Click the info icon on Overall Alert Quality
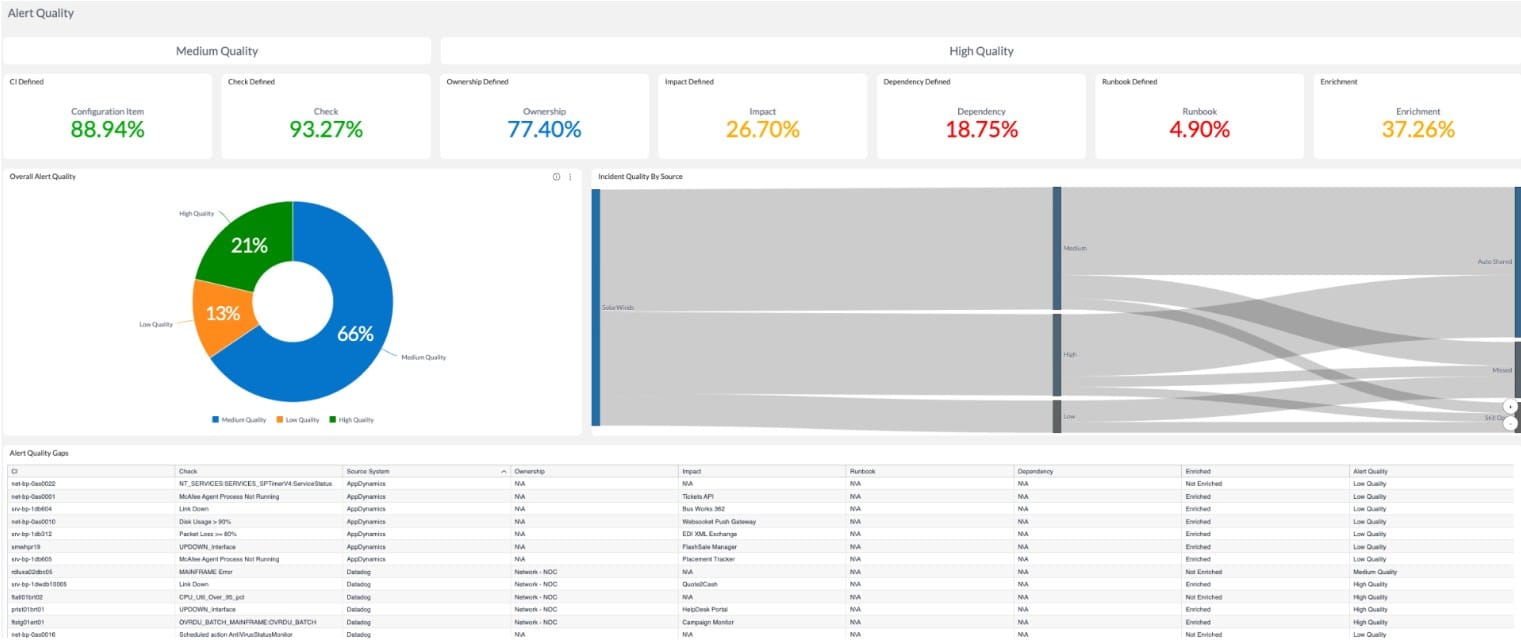The width and height of the screenshot is (1521, 642). (x=557, y=177)
